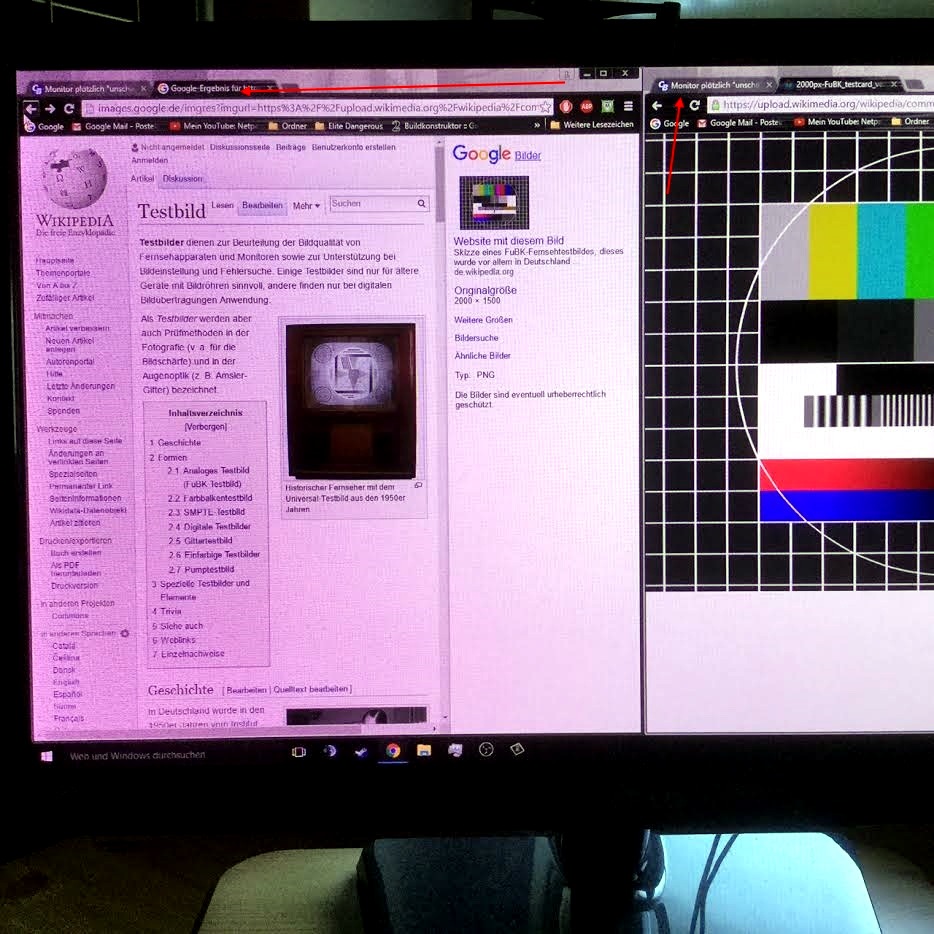Open the 'Buildkonstruktor' bookmark

click(435, 126)
